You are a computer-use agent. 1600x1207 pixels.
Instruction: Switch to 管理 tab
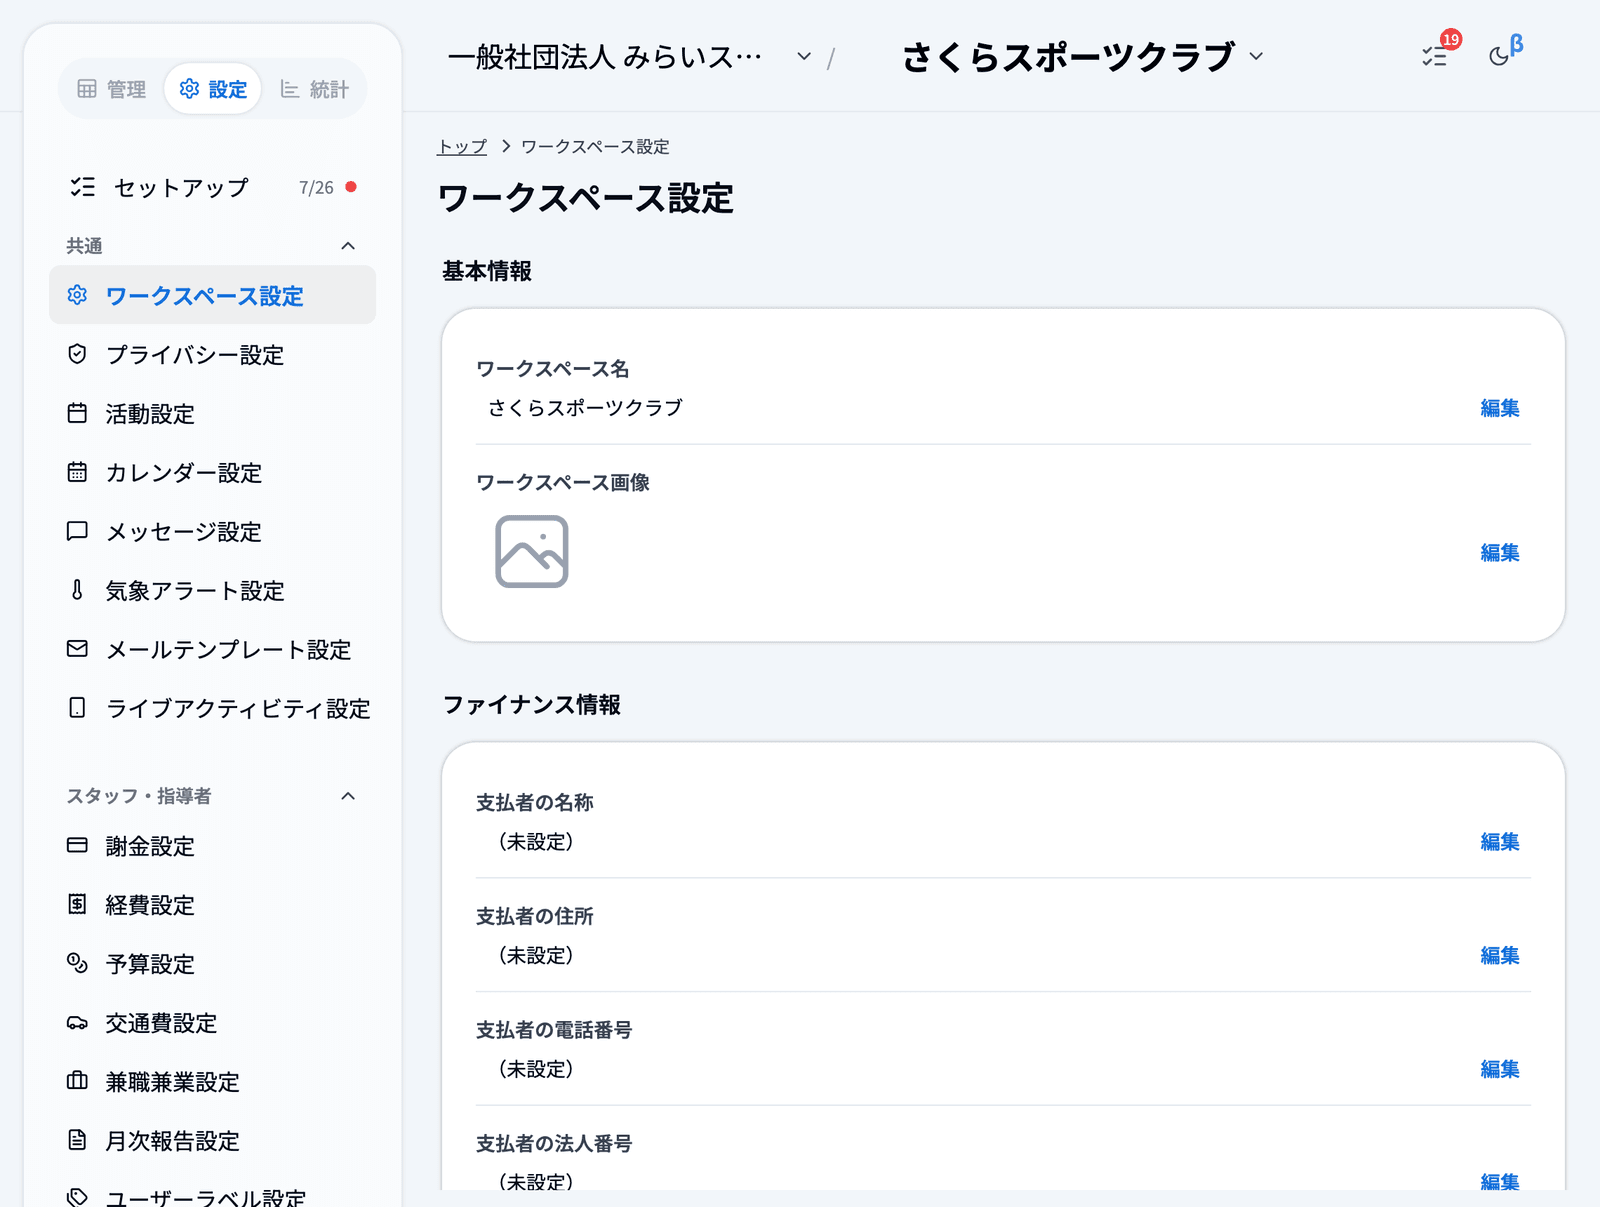pyautogui.click(x=112, y=89)
